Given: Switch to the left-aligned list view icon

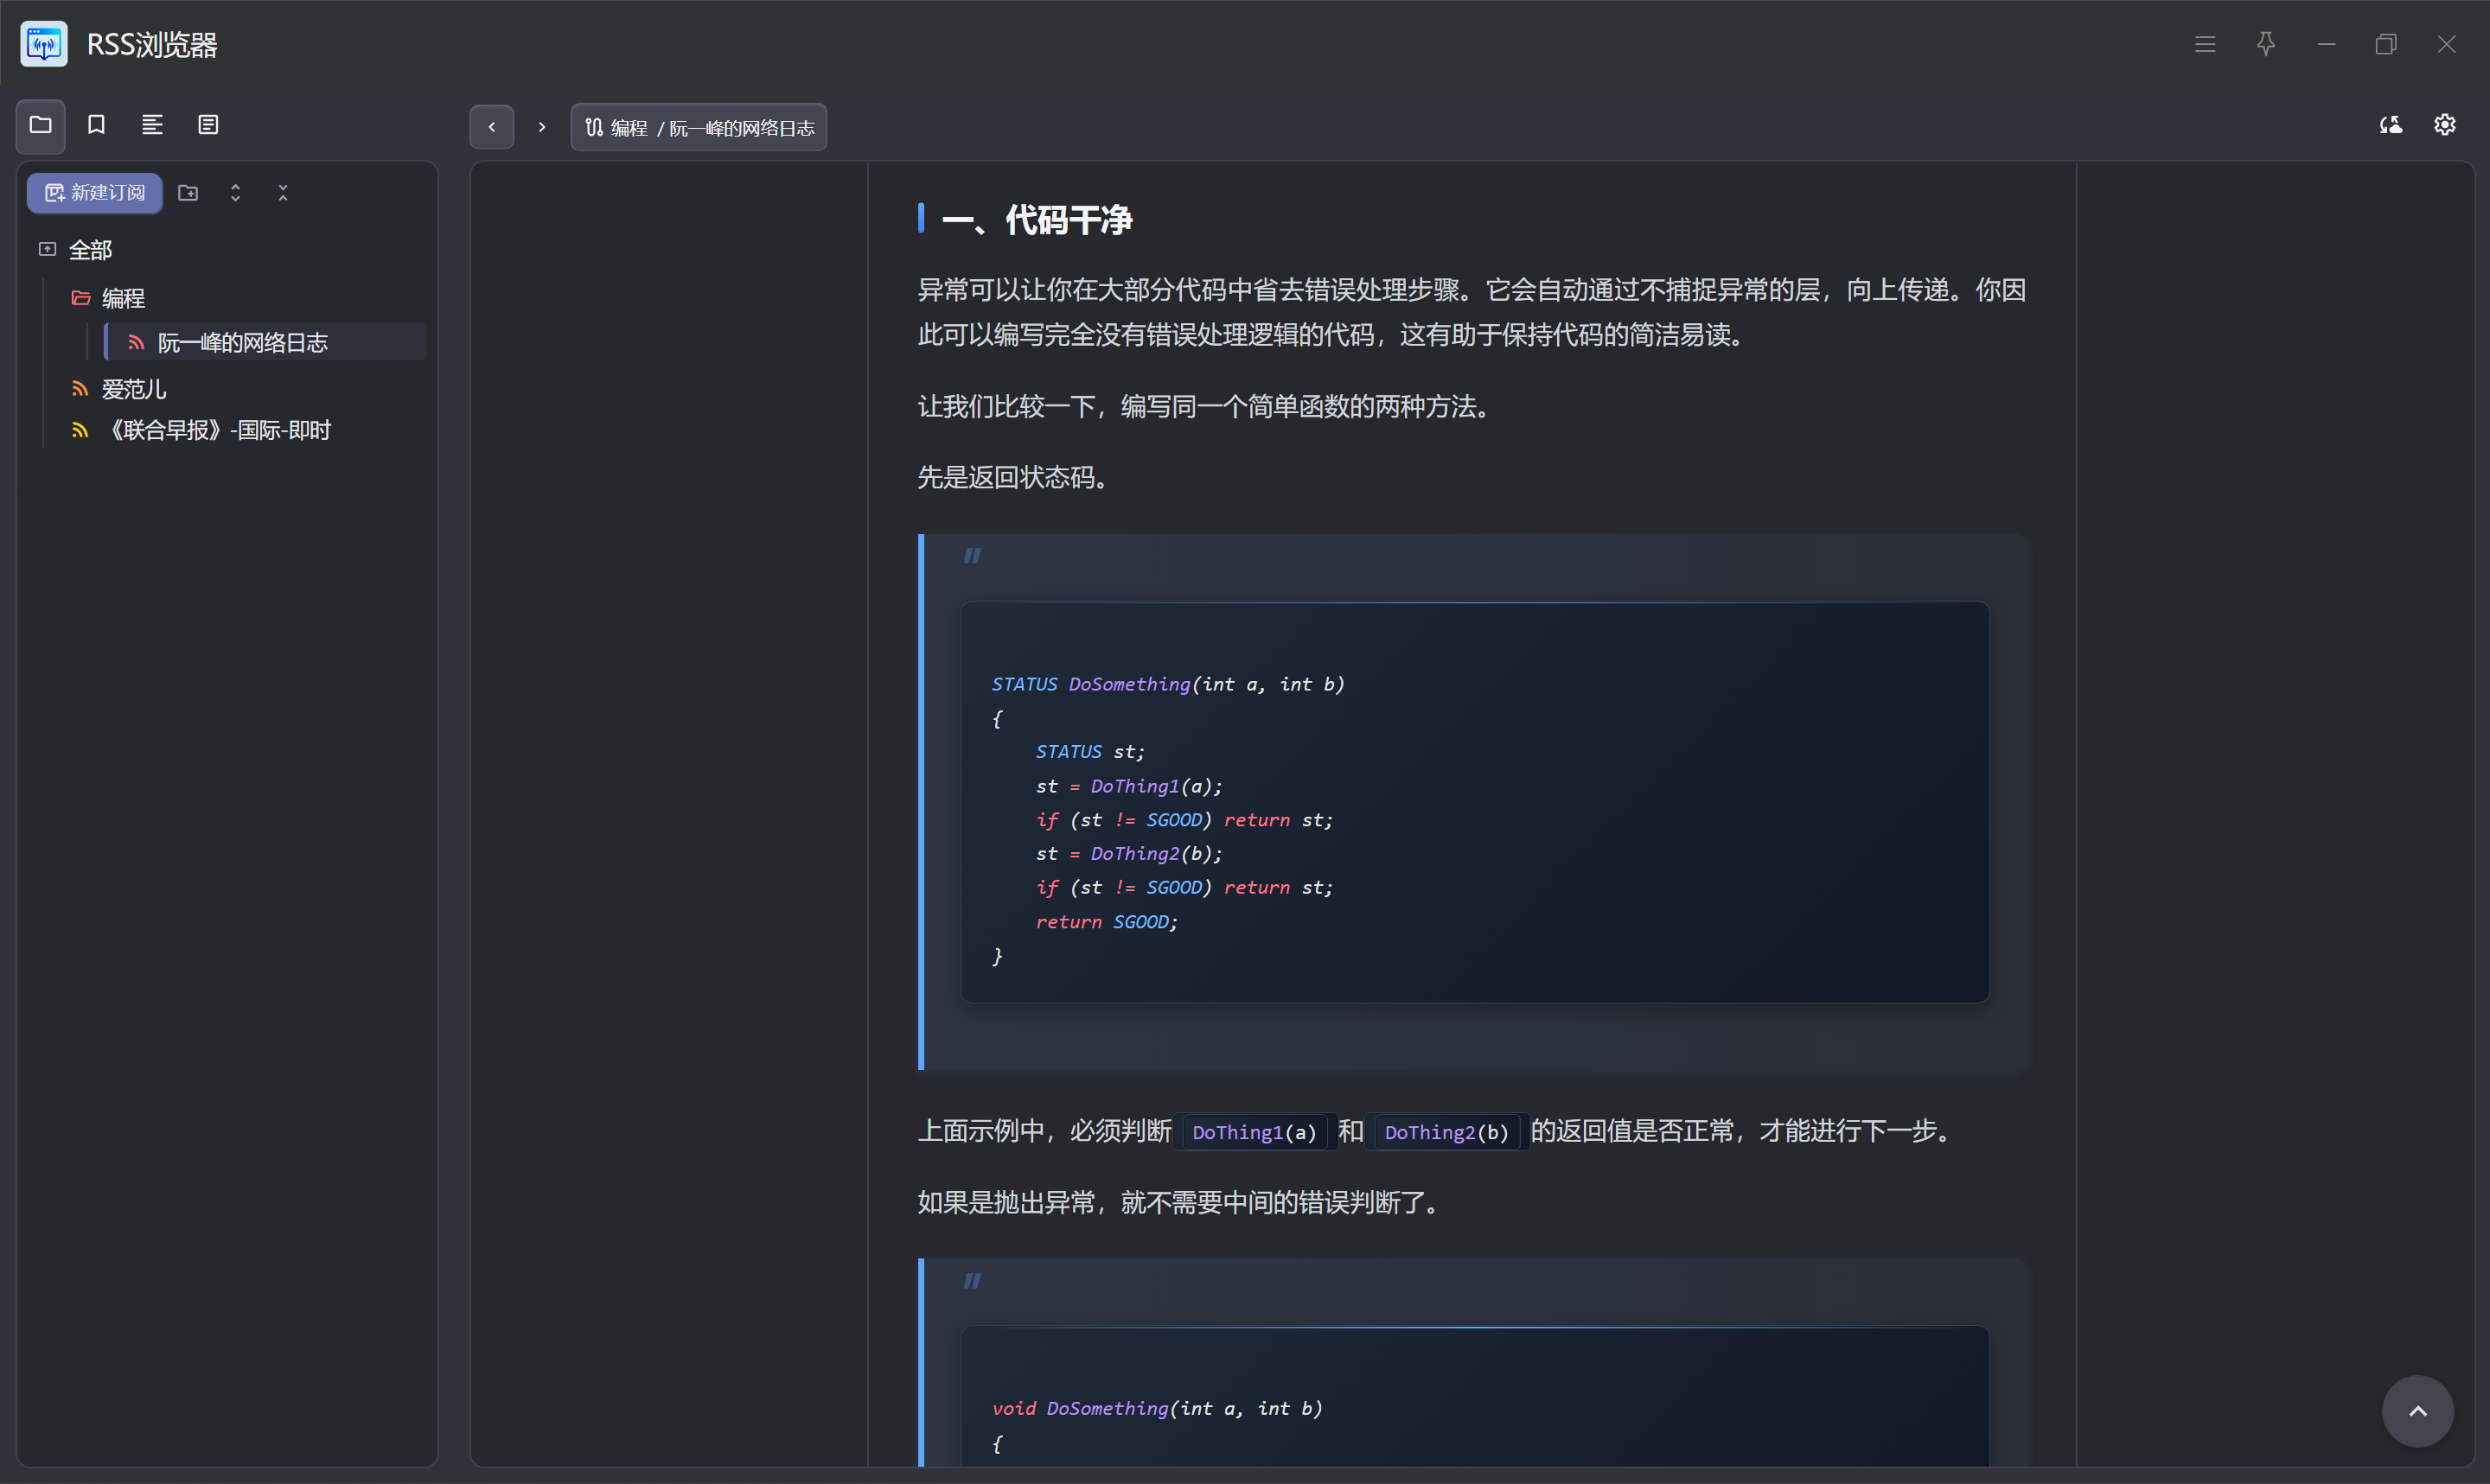Looking at the screenshot, I should pyautogui.click(x=152, y=125).
